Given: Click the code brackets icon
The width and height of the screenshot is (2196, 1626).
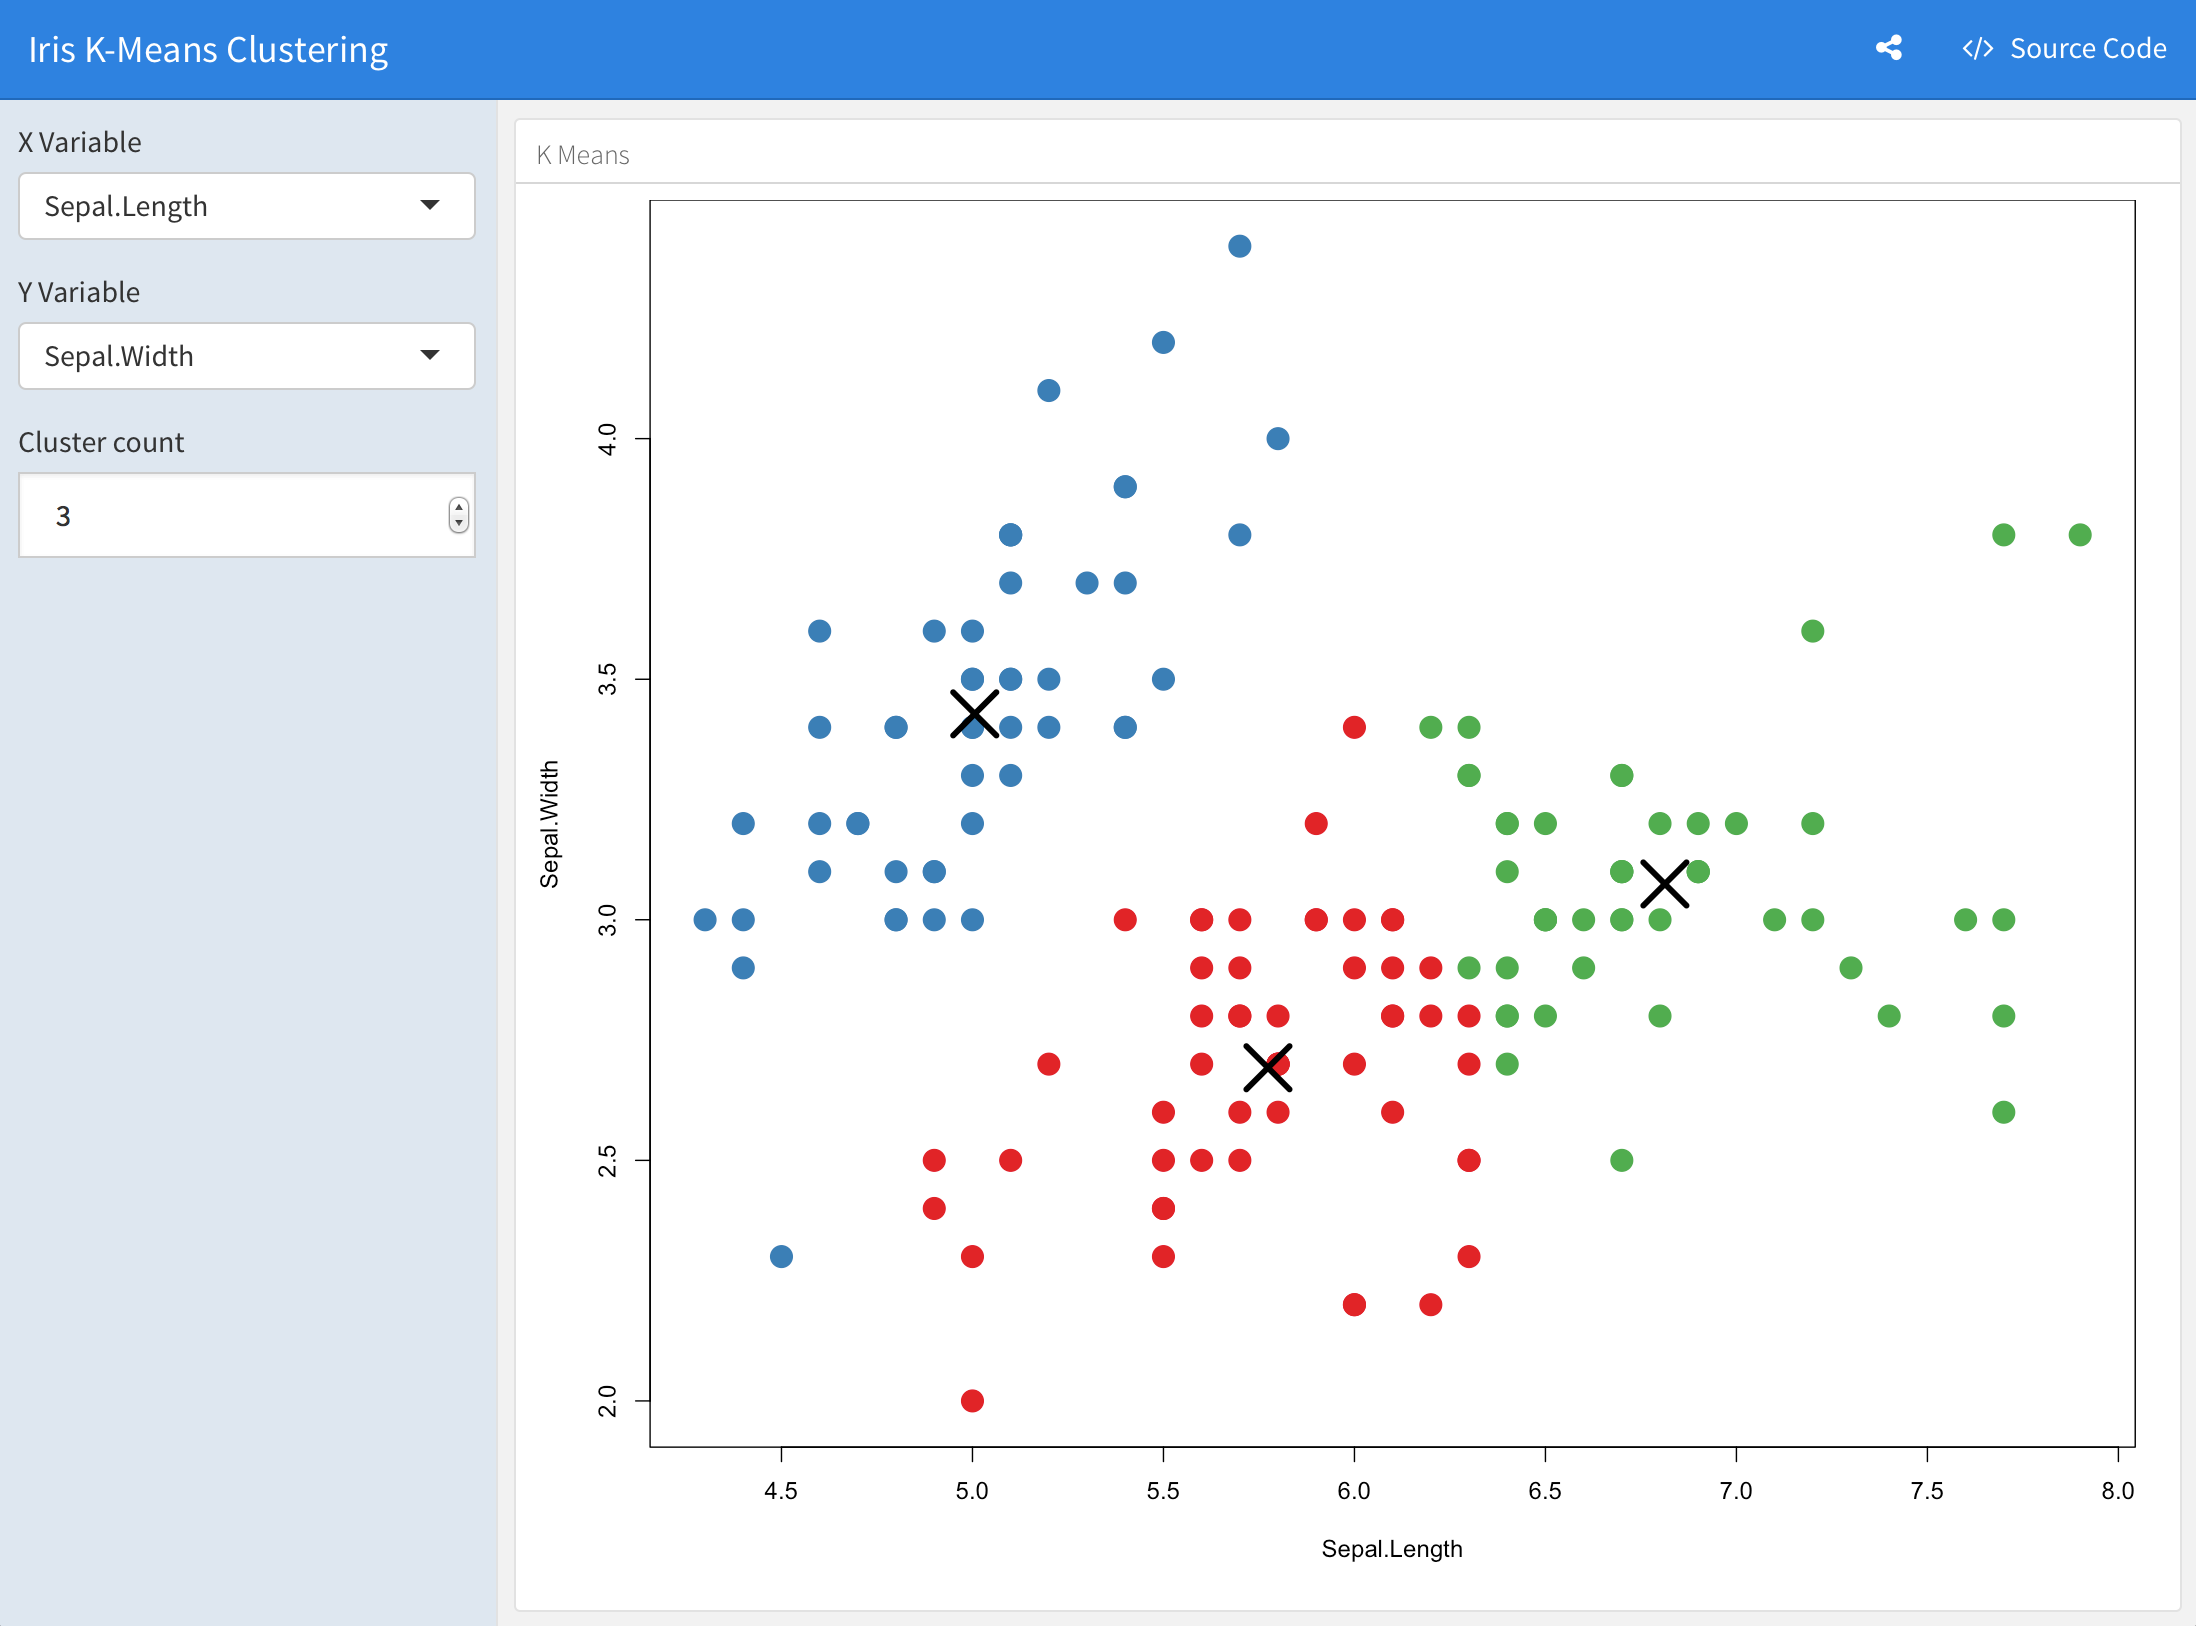Looking at the screenshot, I should pos(1977,49).
